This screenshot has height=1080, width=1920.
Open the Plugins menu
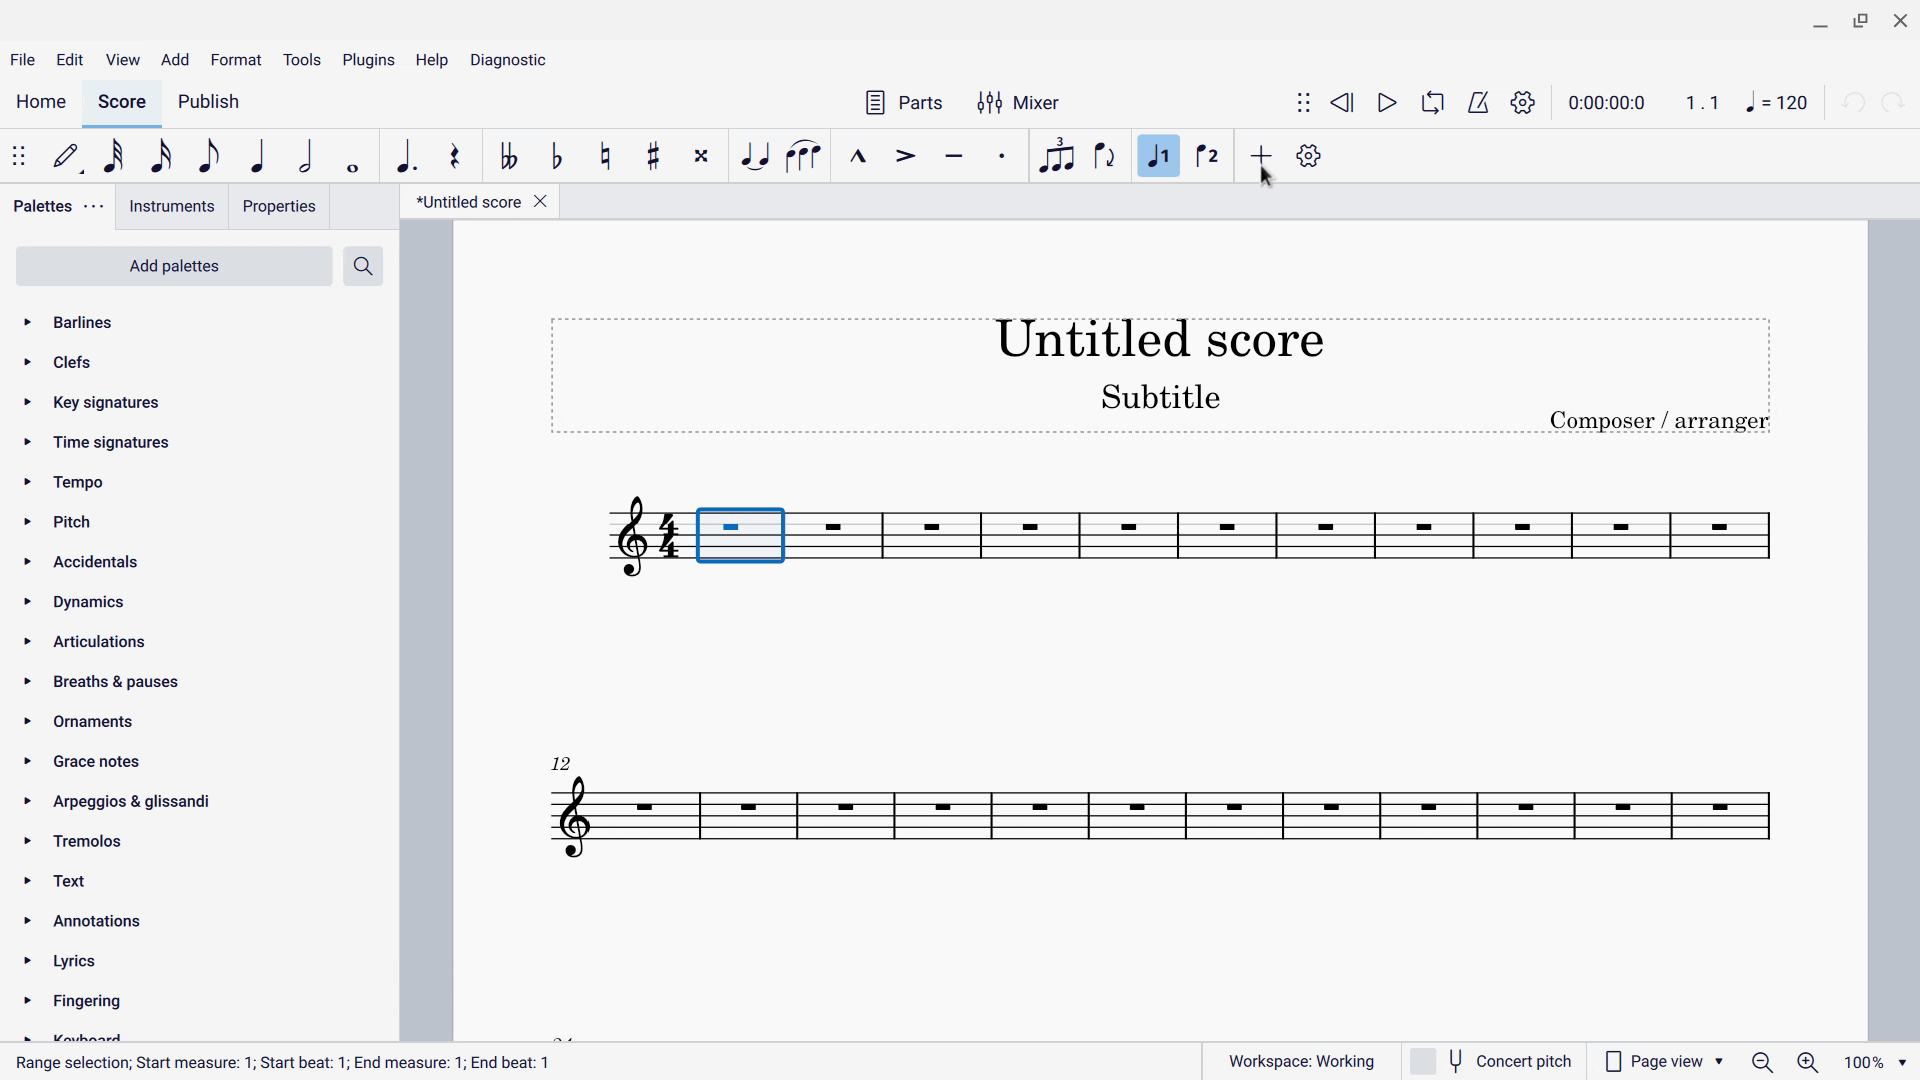pyautogui.click(x=369, y=60)
